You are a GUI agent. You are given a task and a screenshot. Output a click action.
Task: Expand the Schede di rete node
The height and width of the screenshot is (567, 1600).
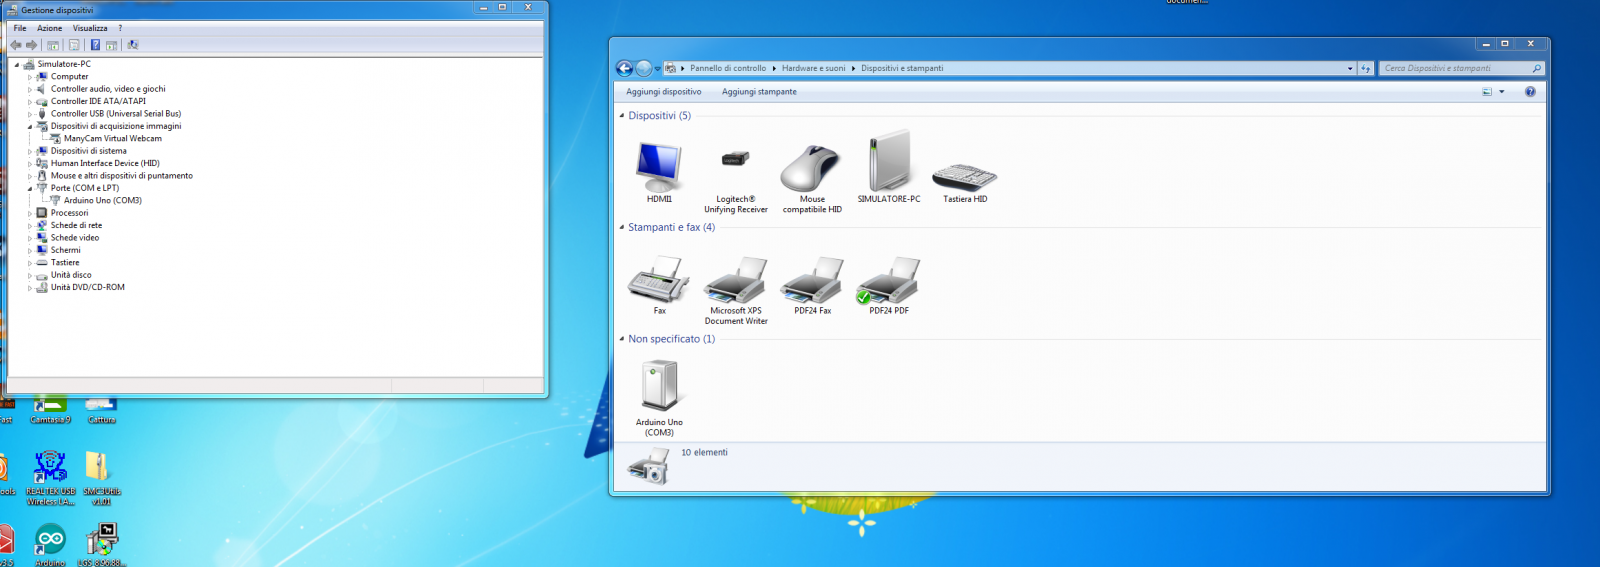click(30, 225)
